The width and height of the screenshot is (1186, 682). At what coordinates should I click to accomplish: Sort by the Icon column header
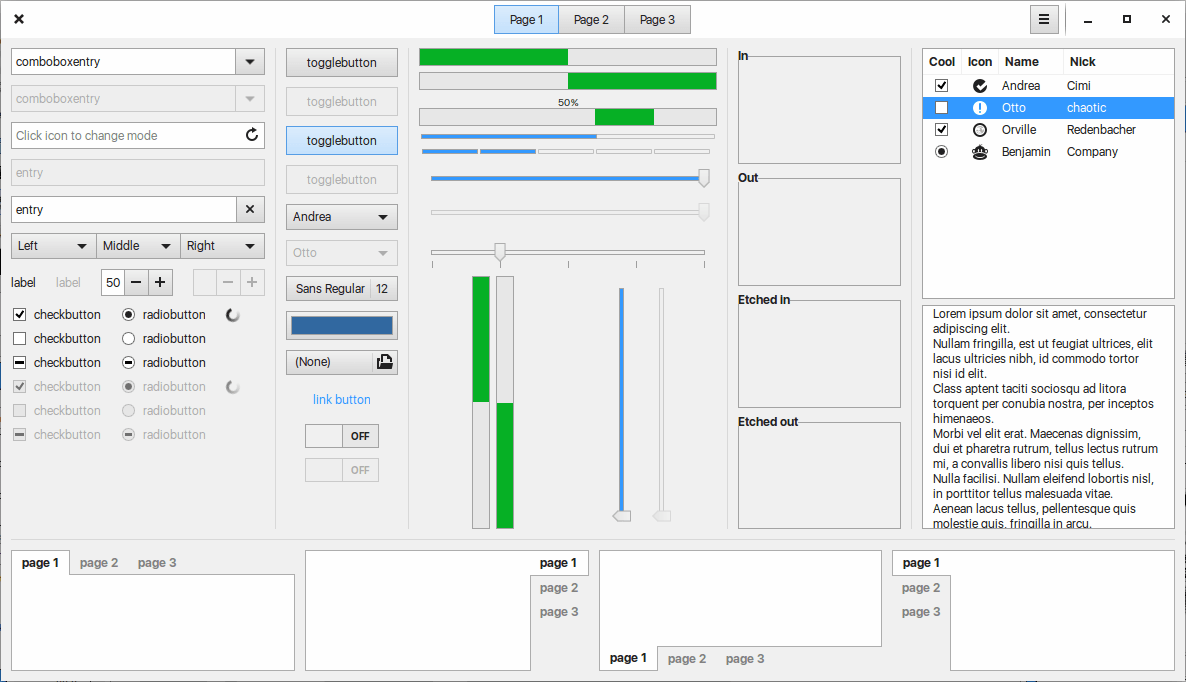980,61
